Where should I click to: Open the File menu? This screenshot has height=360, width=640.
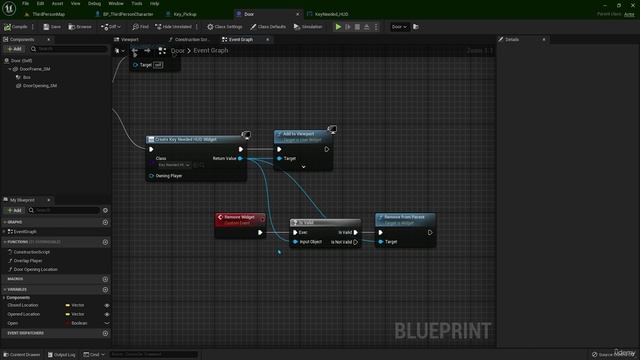point(25,3)
